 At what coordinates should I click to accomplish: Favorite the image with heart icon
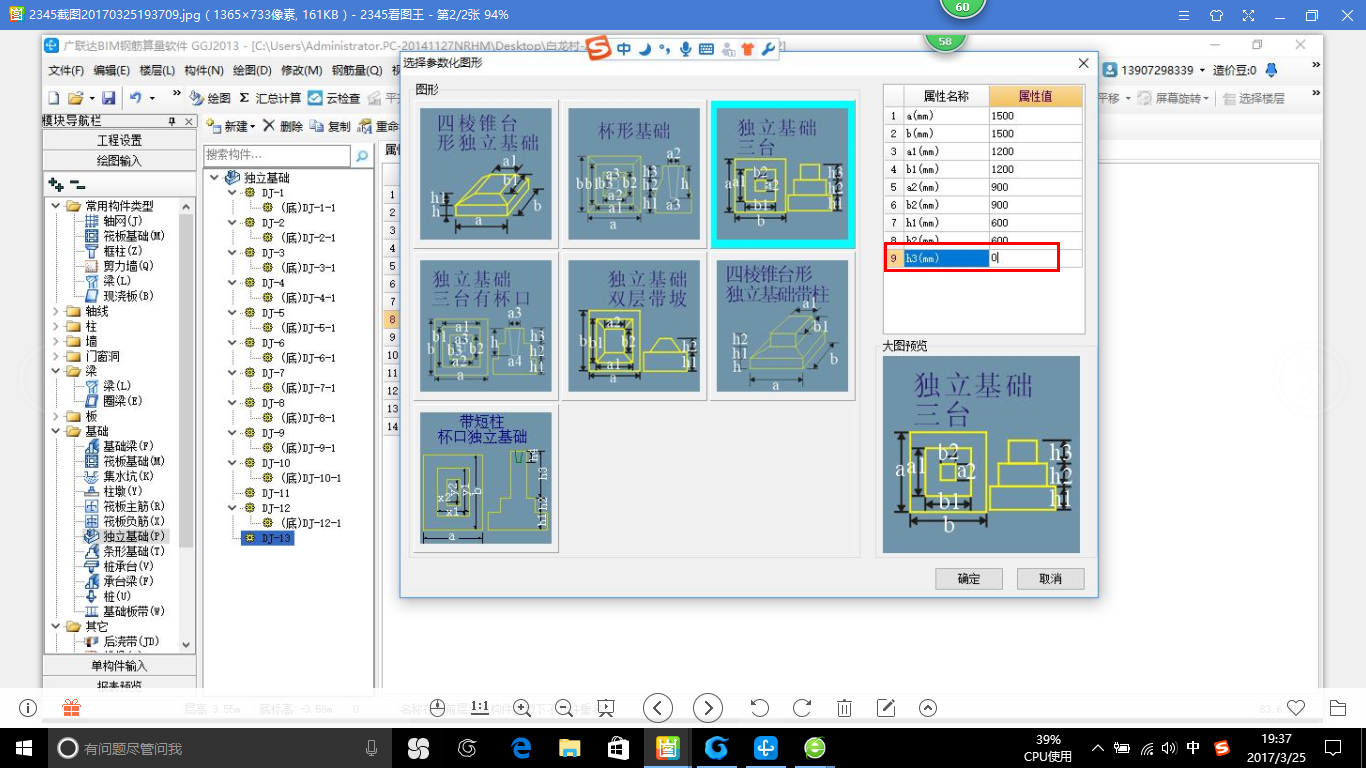pos(1296,708)
